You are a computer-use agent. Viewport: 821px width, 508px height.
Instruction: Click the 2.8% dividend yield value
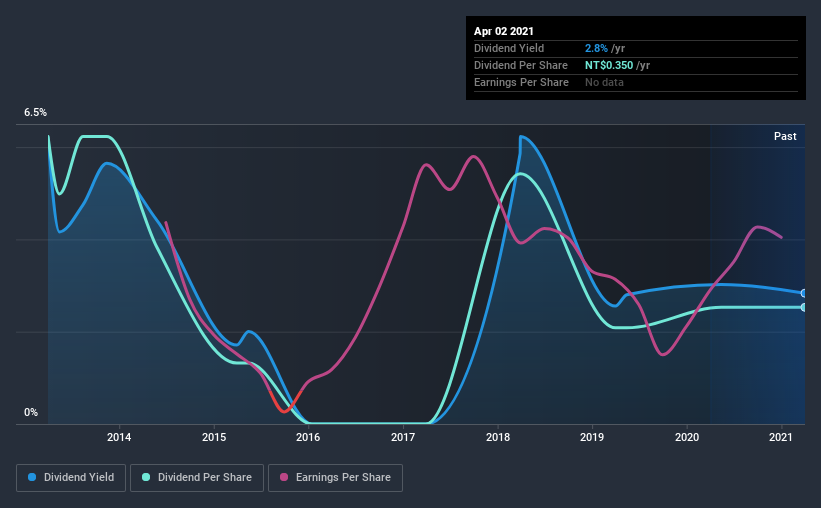(x=596, y=49)
